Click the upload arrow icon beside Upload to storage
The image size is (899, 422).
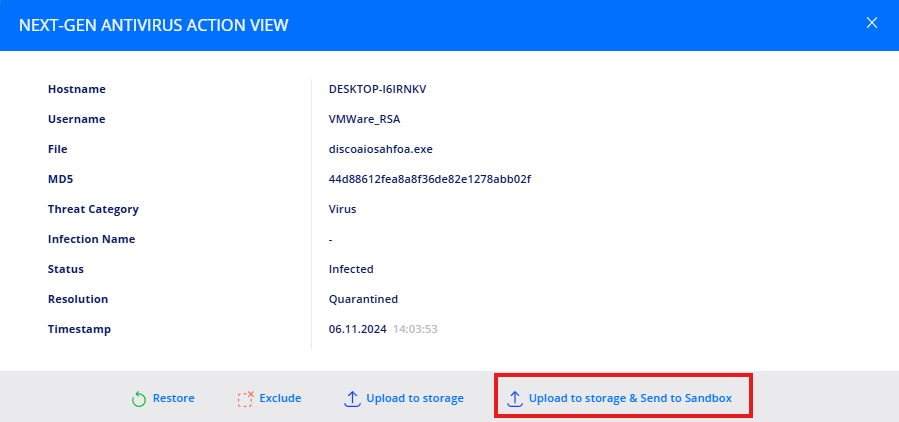click(x=352, y=399)
